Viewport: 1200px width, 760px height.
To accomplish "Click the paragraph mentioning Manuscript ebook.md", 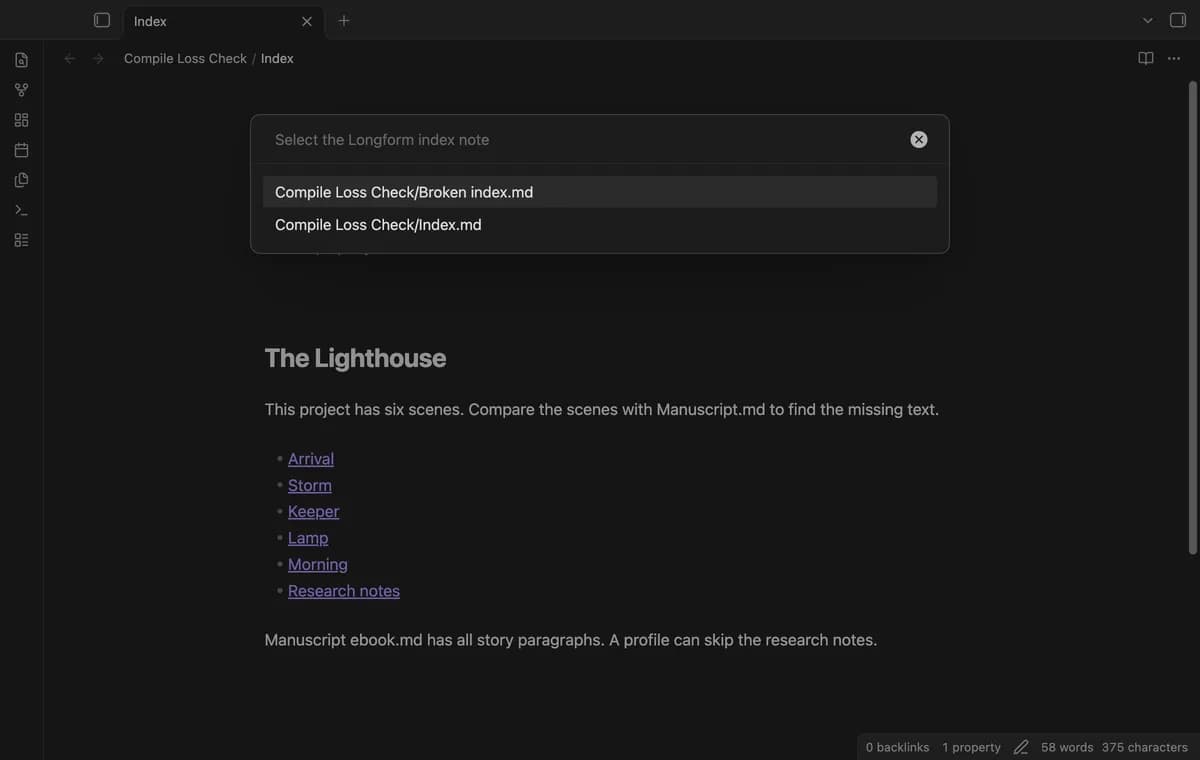I will 571,640.
